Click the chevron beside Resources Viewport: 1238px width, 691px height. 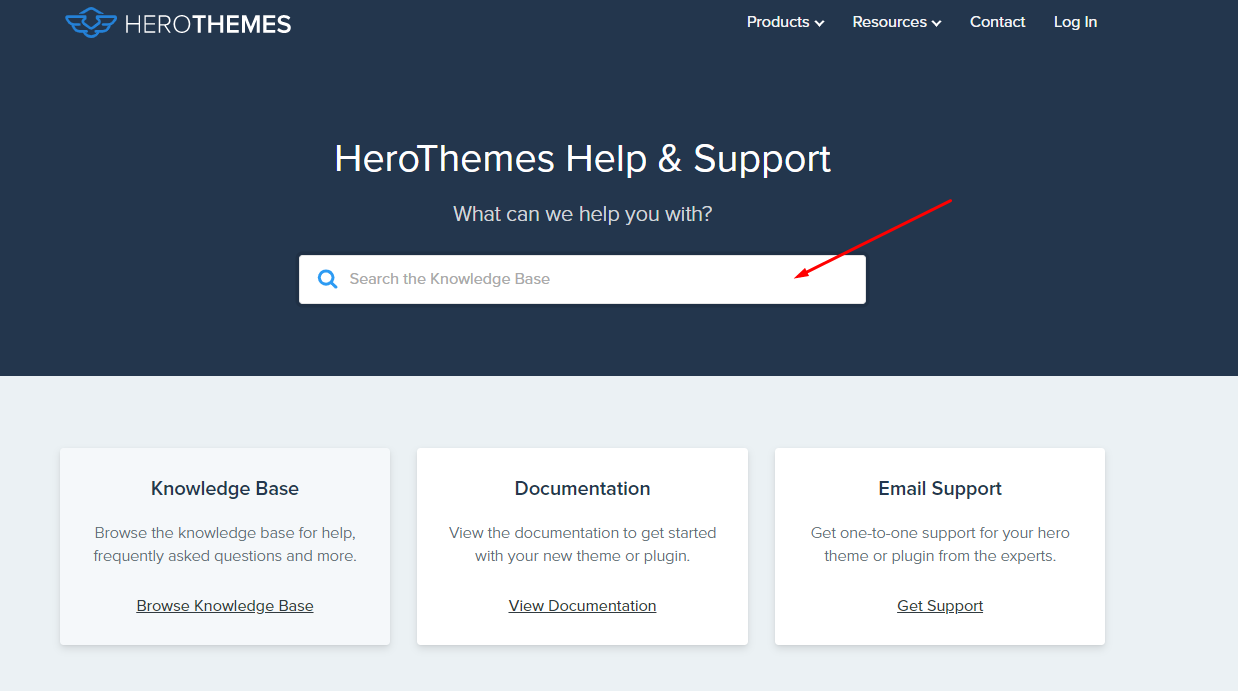(936, 22)
